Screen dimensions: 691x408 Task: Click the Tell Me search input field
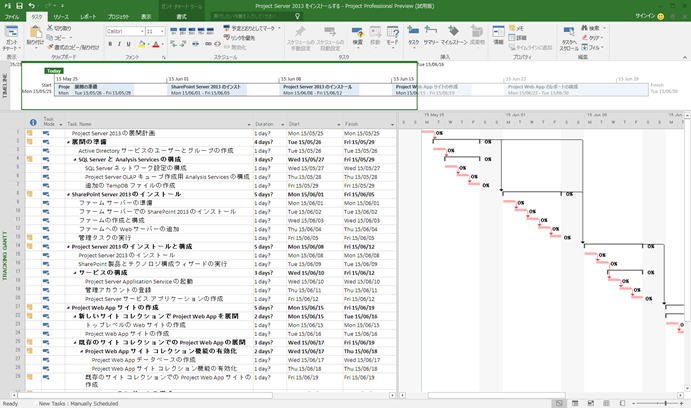pyautogui.click(x=253, y=16)
